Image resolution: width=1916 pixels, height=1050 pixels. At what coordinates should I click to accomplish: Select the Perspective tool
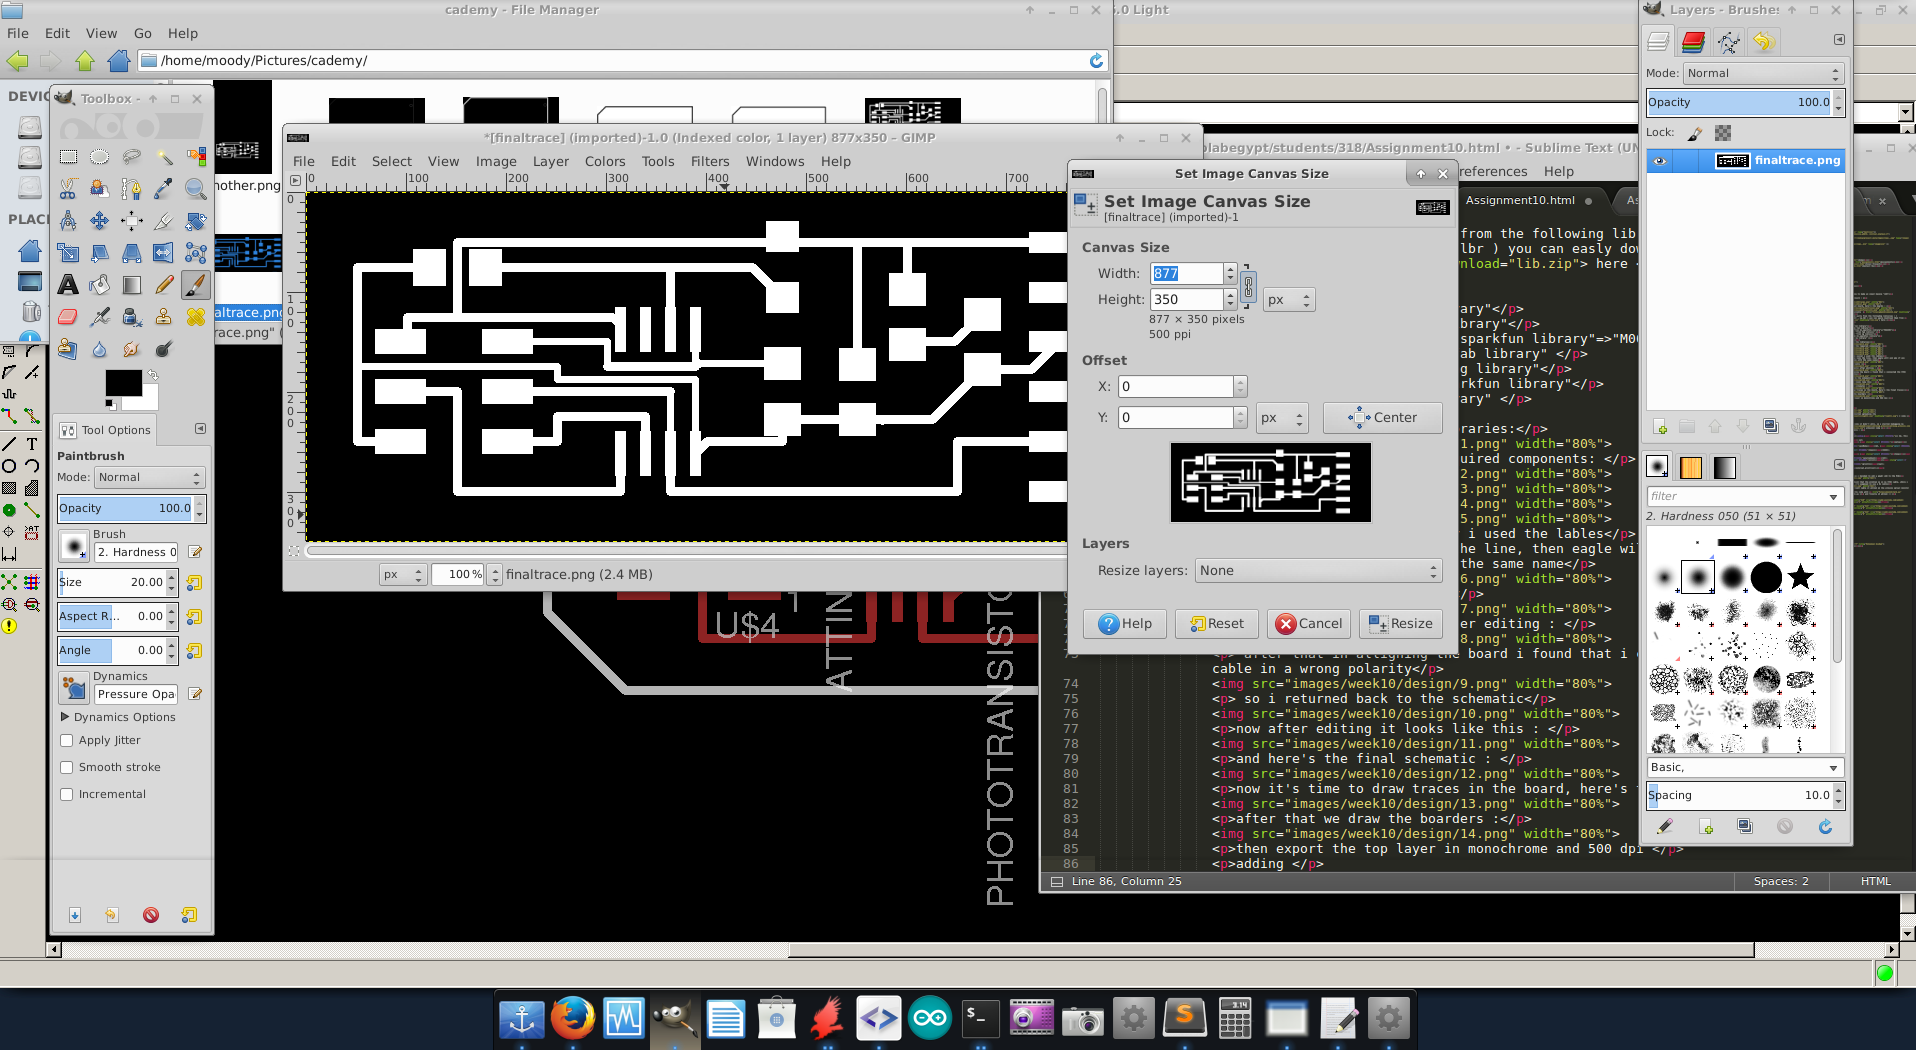[x=132, y=253]
